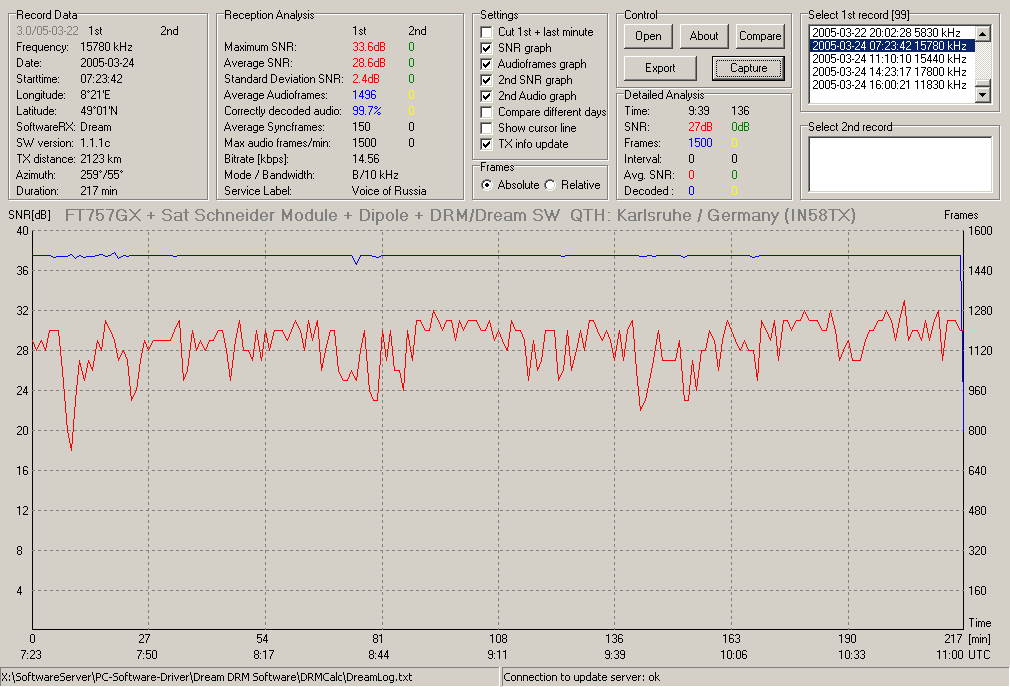Turn on Show cursor line
The height and width of the screenshot is (687, 1010).
486,128
